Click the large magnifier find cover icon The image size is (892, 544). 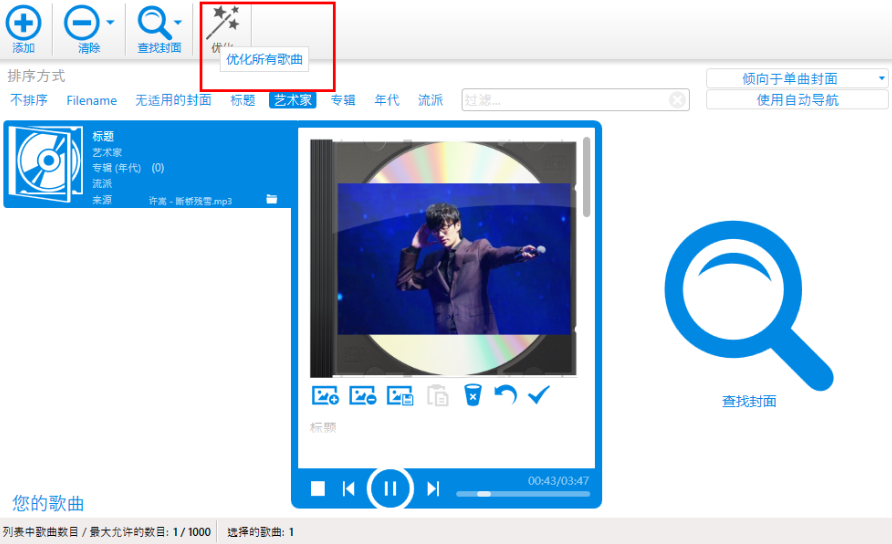pos(749,306)
